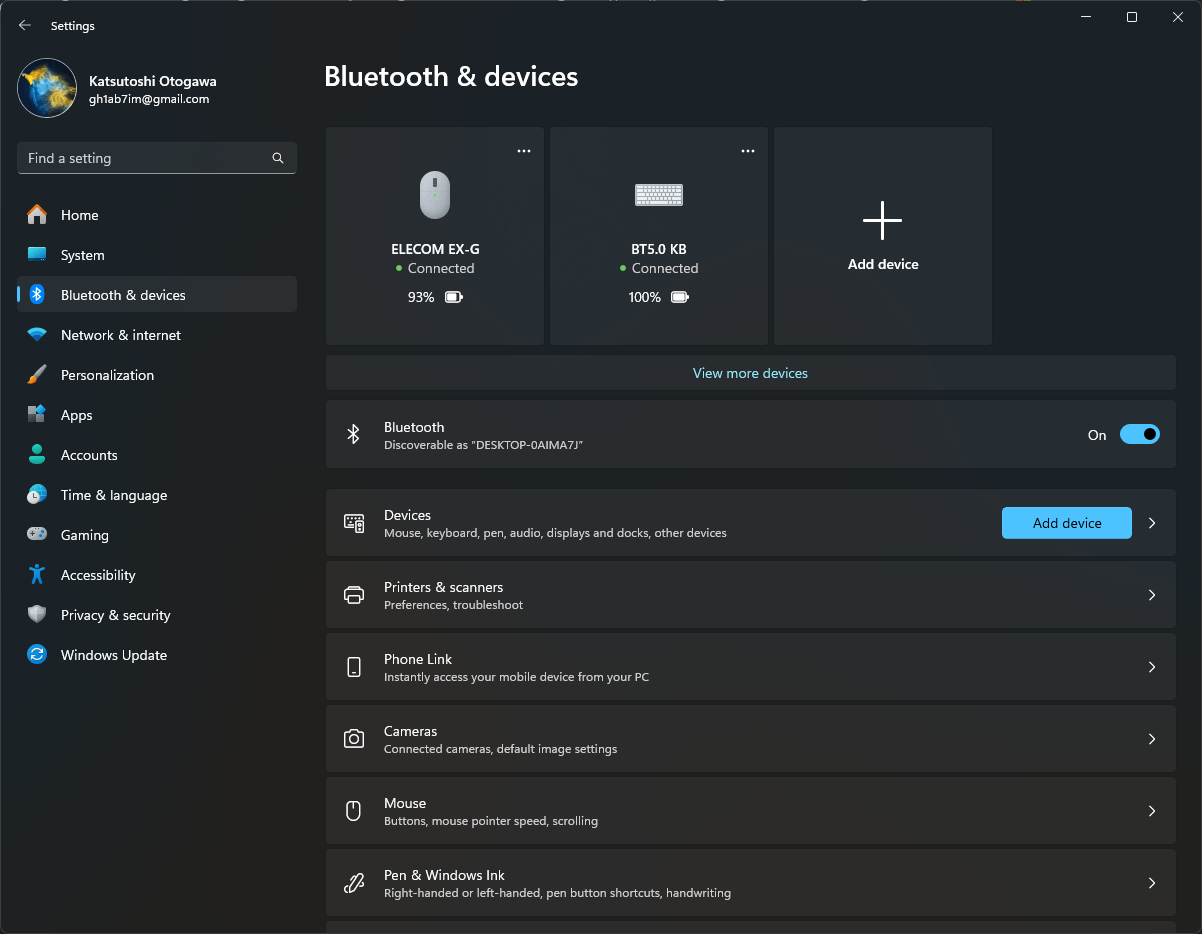Click the 100% battery level text

644,297
